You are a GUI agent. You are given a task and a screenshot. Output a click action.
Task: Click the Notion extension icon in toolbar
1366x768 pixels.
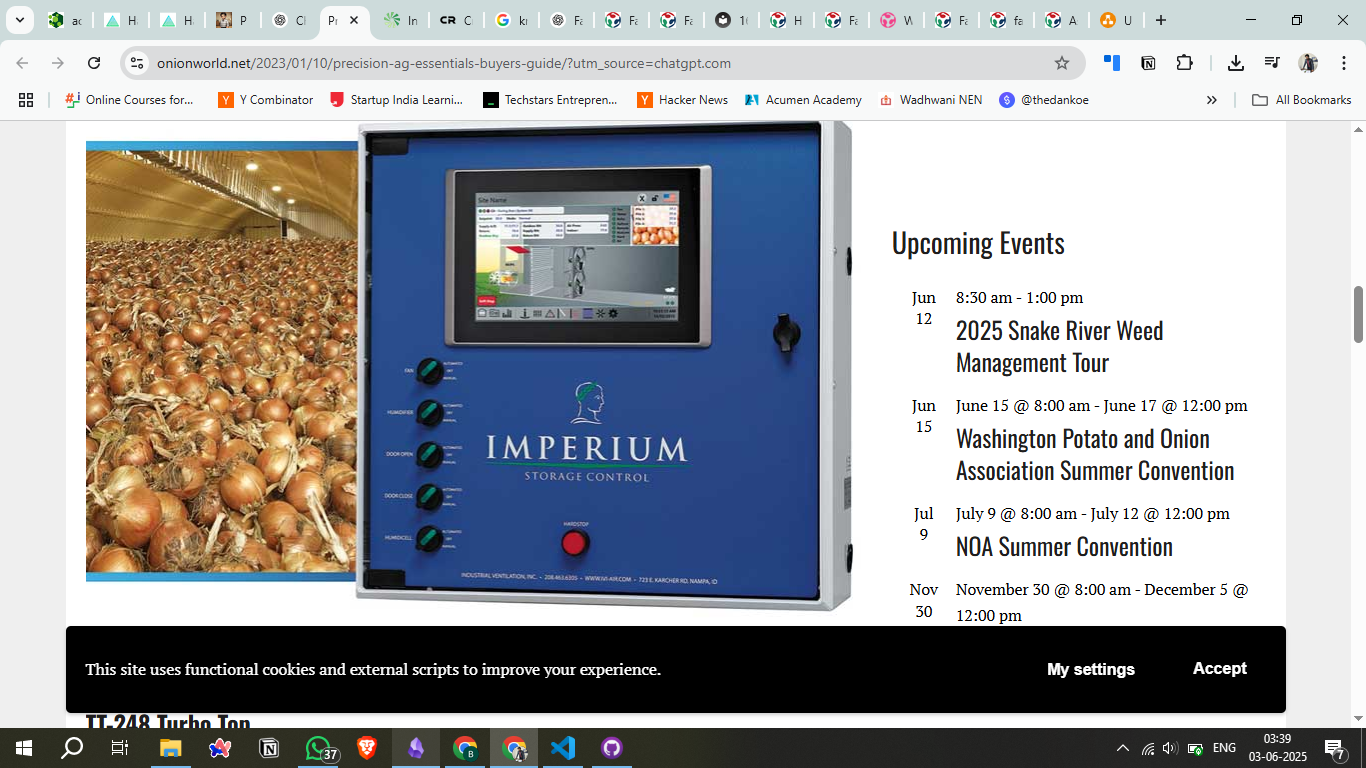coord(1149,63)
